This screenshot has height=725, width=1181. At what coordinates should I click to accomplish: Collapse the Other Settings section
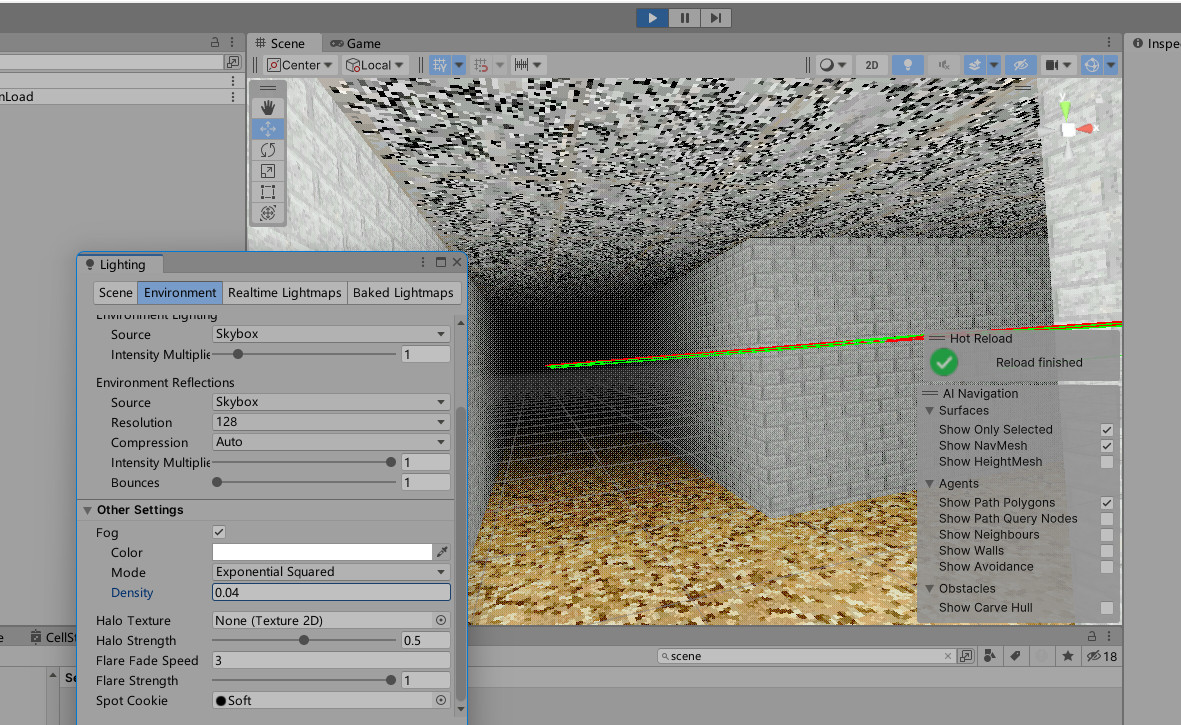[x=87, y=509]
